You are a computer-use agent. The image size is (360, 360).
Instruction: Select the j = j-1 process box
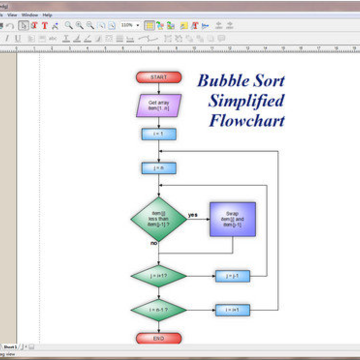tap(232, 276)
